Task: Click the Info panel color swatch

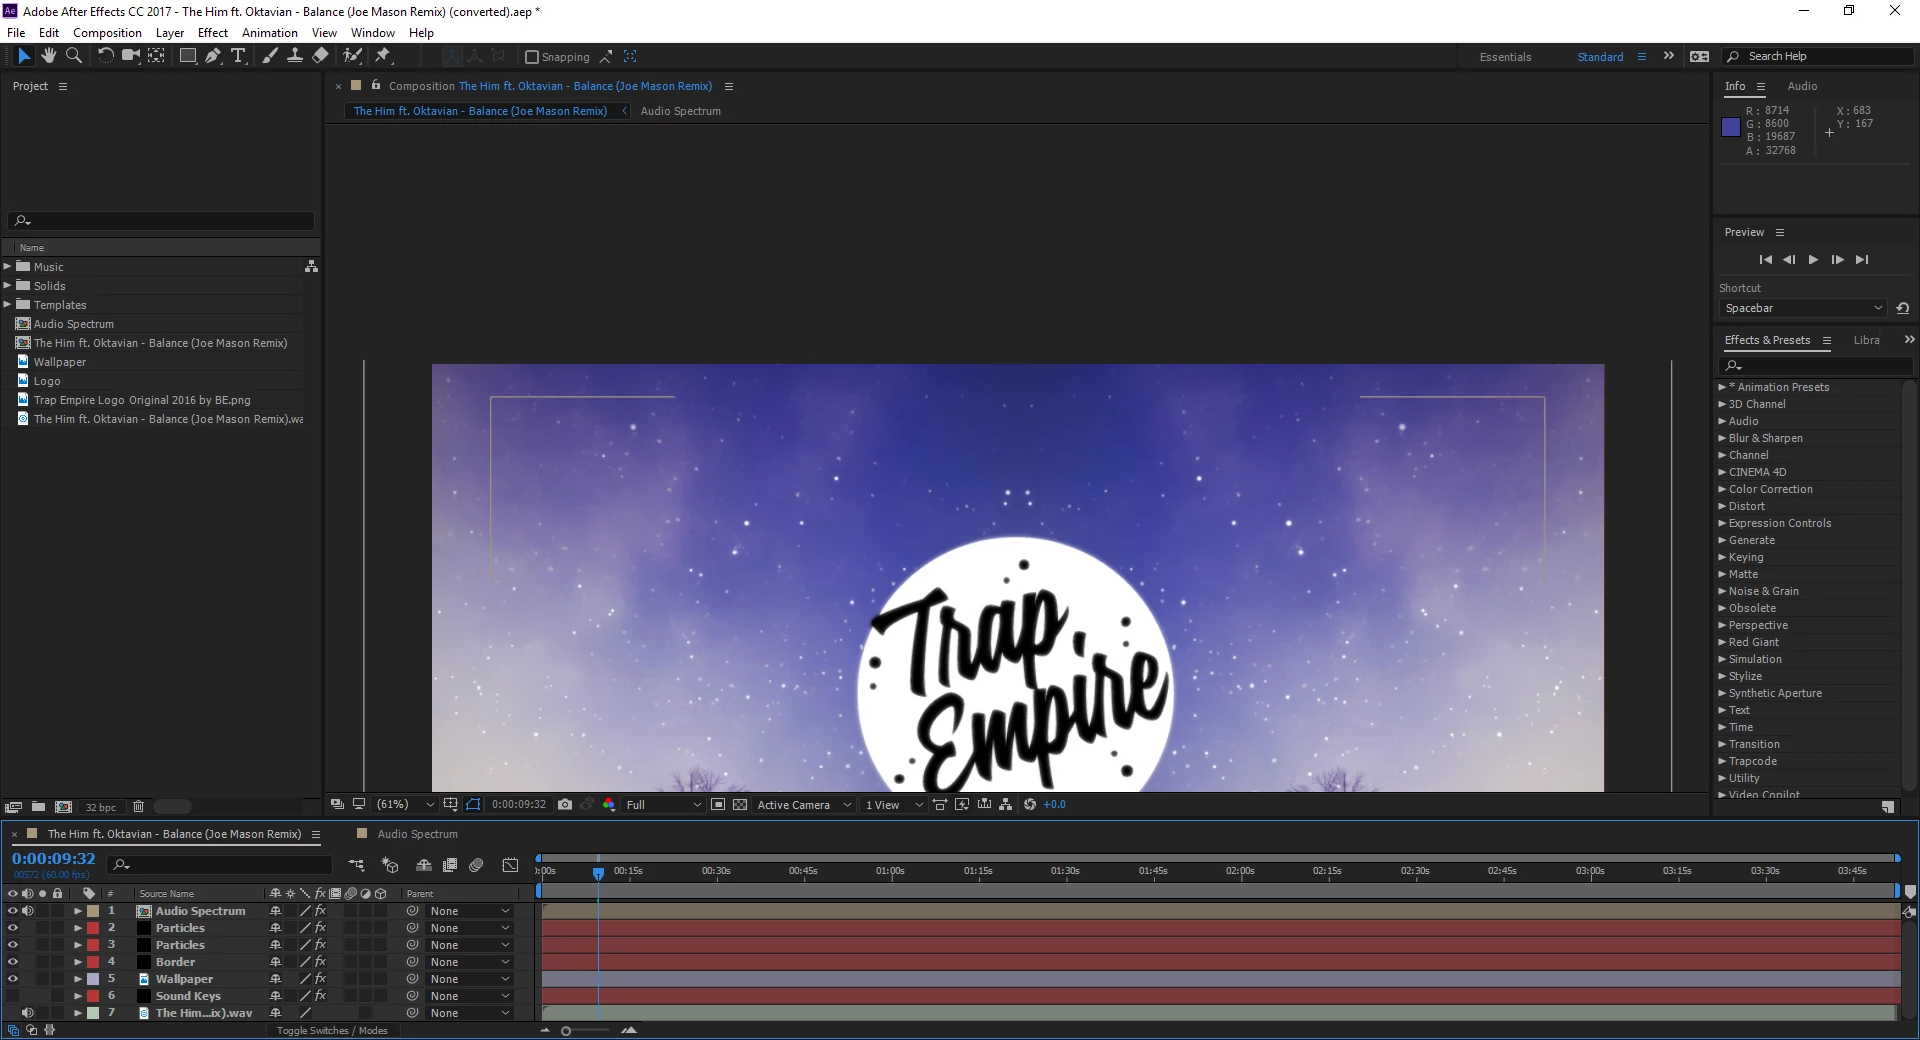Action: (1731, 127)
